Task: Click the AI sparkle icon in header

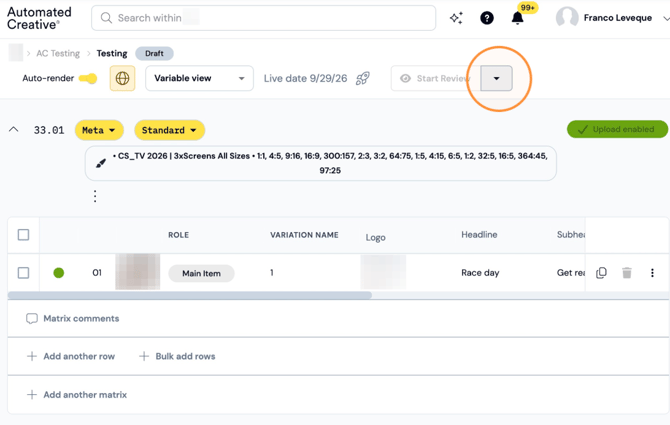Action: tap(456, 18)
